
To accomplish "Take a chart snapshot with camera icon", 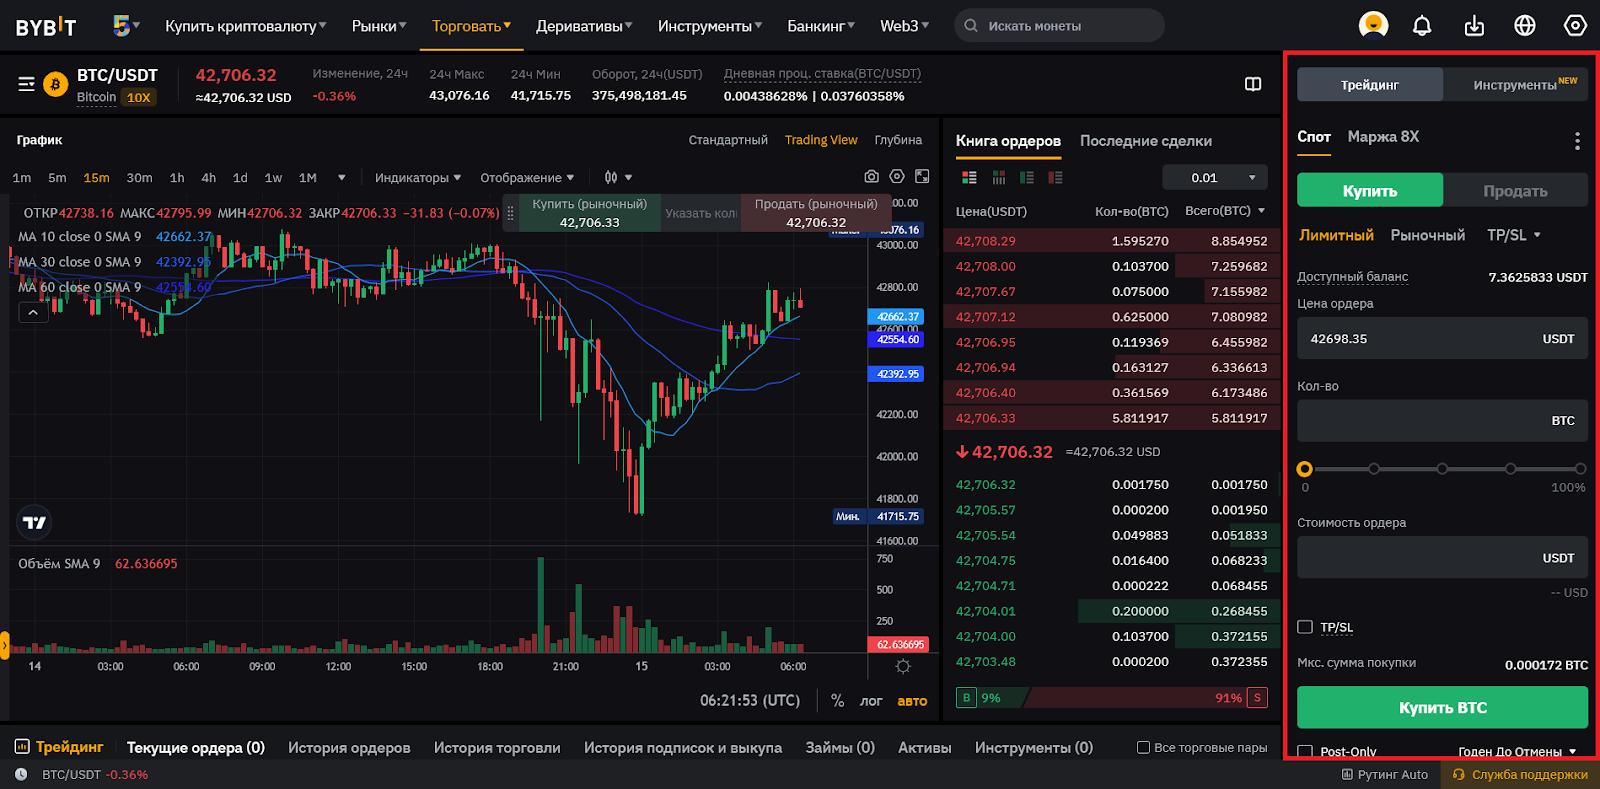I will (871, 177).
